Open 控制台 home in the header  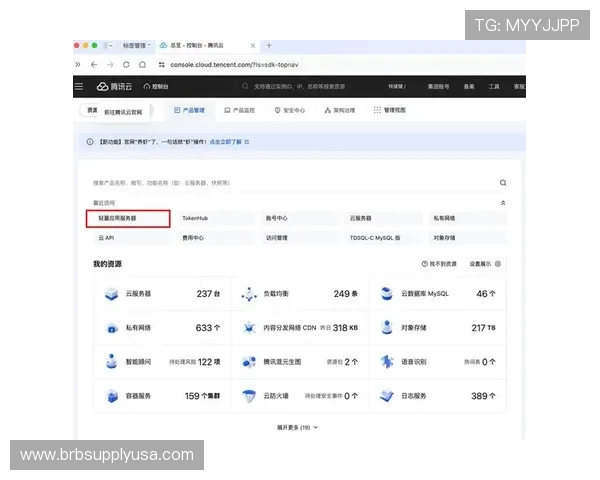156,87
